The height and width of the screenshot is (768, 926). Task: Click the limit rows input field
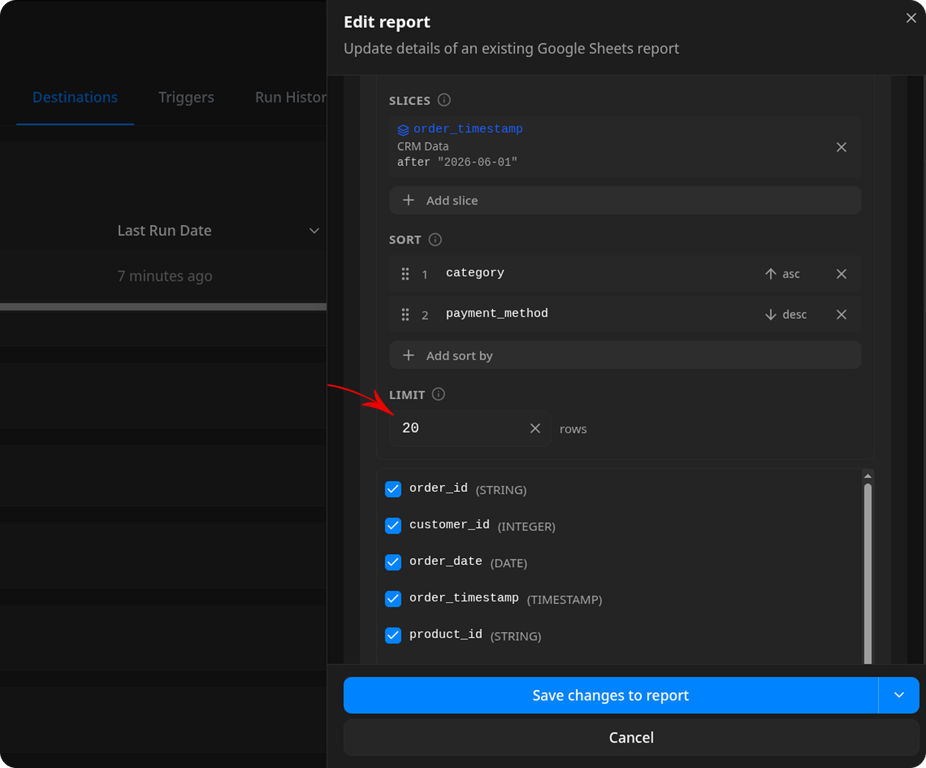[469, 428]
